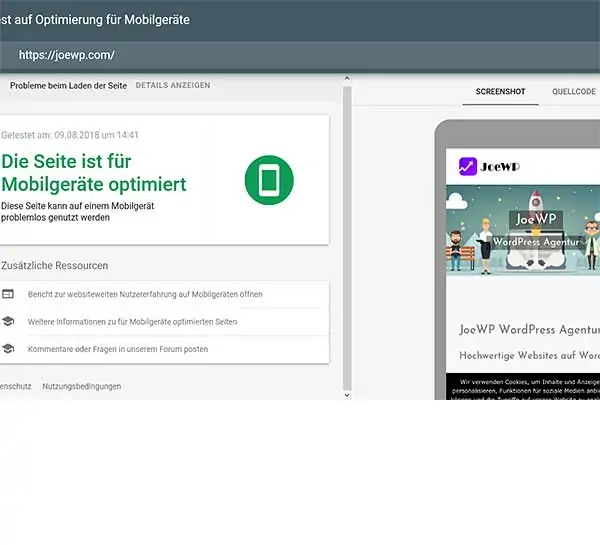This screenshot has height=545, width=600.
Task: Open the Nutzungsbedingungen footer link
Action: (82, 386)
